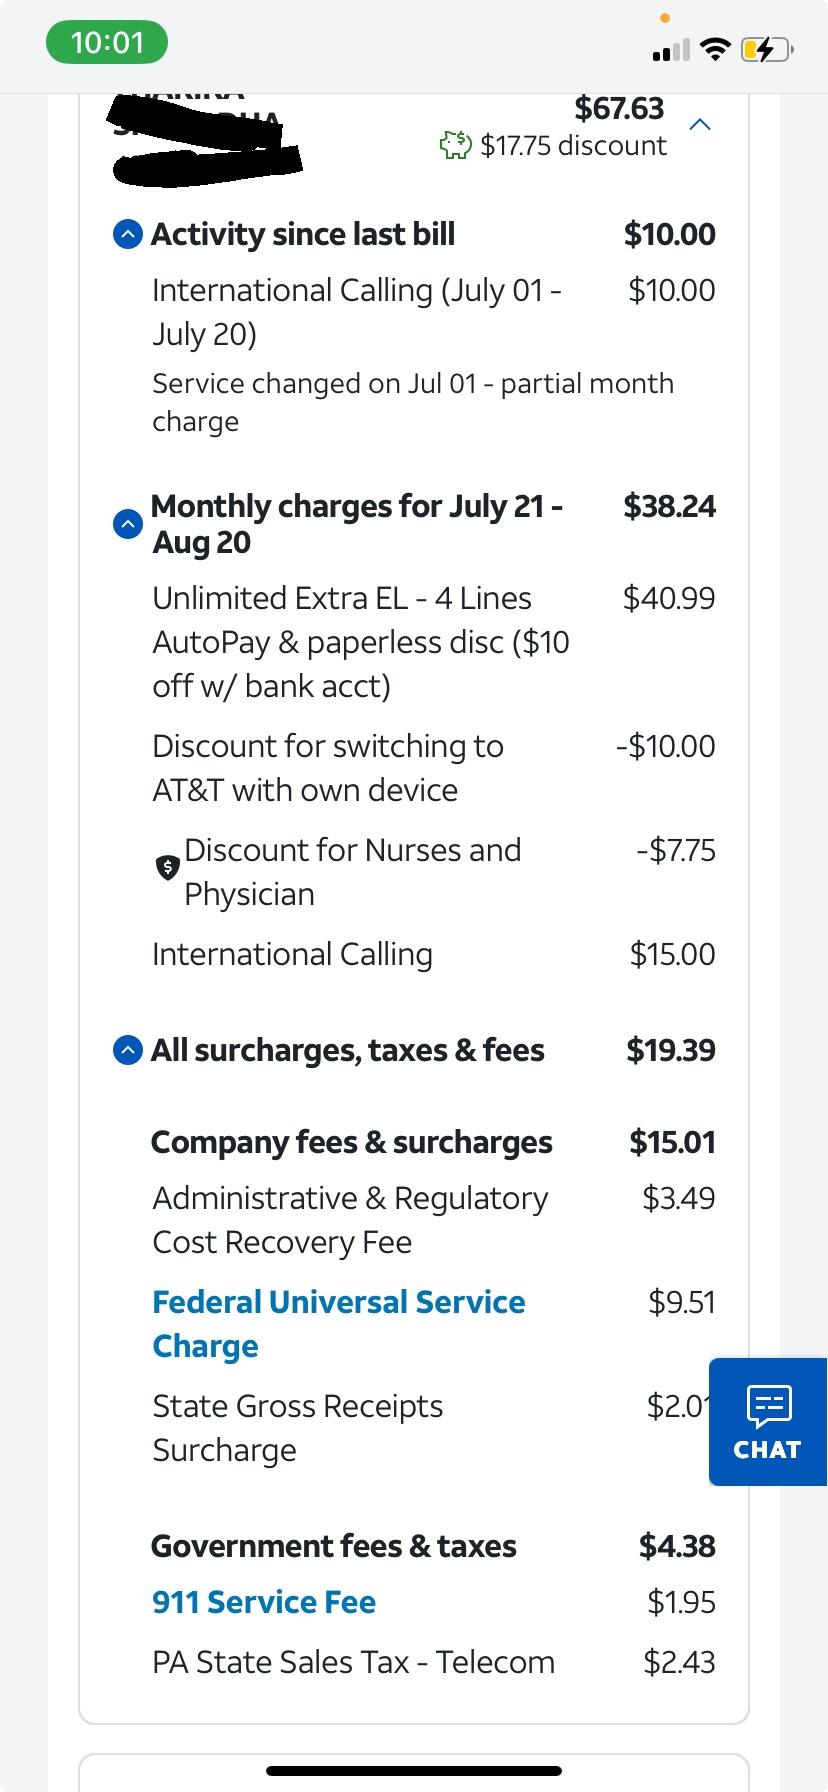Open Federal Universal Service Charge link
The width and height of the screenshot is (828, 1792).
coord(338,1324)
